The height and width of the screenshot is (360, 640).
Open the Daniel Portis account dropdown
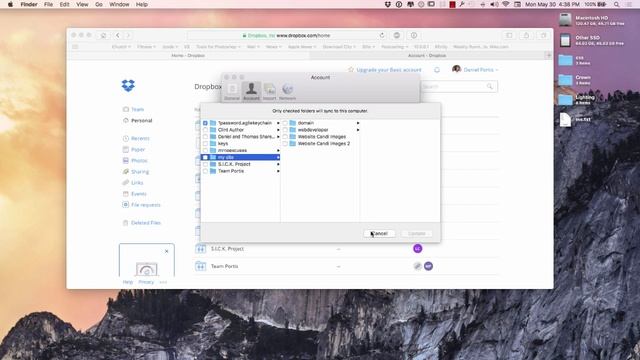click(475, 70)
